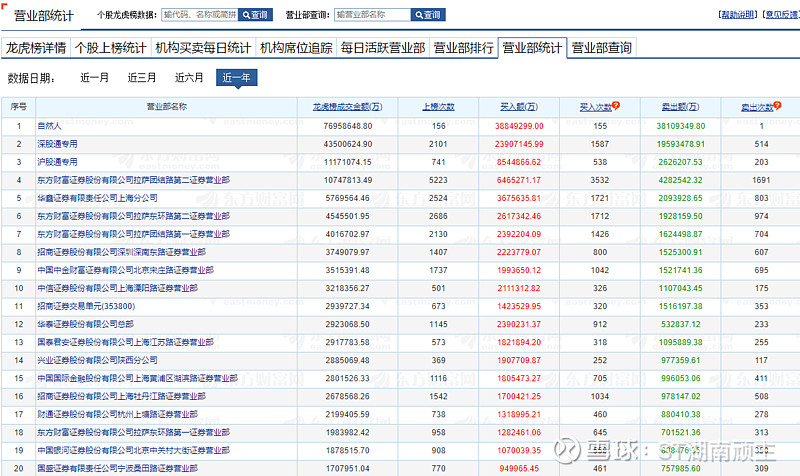The image size is (800, 476).
Task: Switch to the 个股上榜统计 tab
Action: [x=111, y=48]
